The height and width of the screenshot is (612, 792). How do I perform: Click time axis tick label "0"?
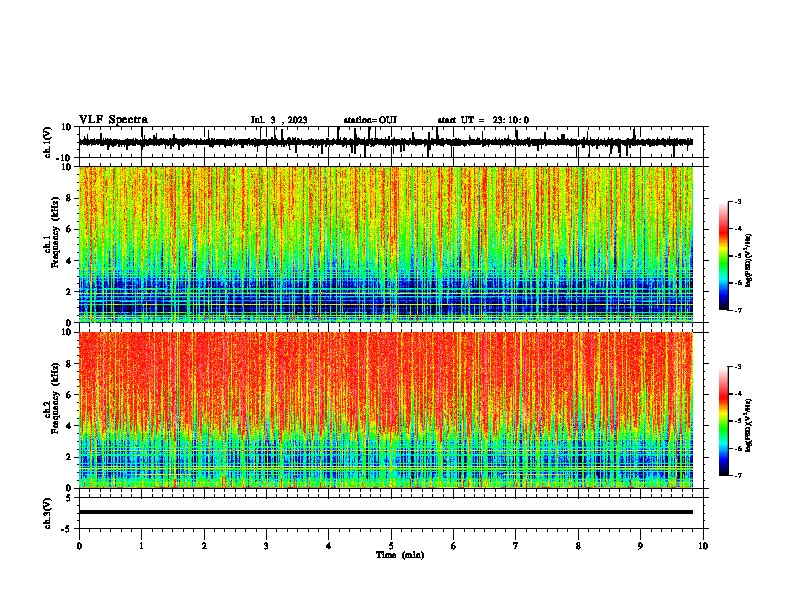(79, 546)
